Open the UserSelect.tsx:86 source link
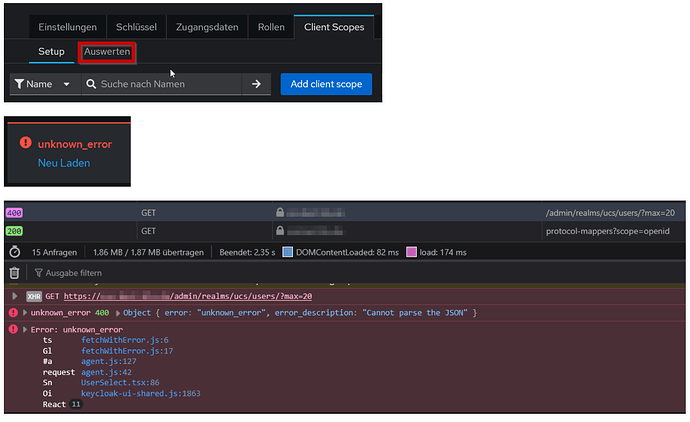The image size is (690, 422). [x=120, y=382]
